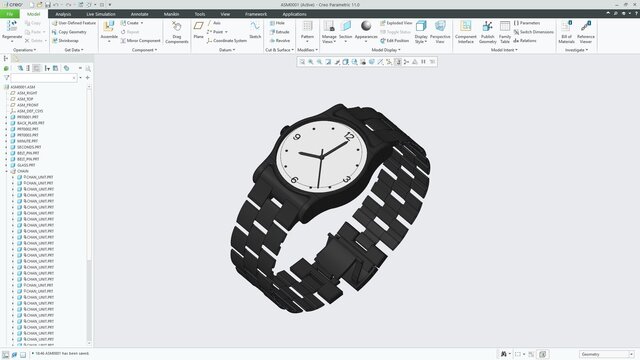Image resolution: width=640 pixels, height=360 pixels.
Task: Click User-Defined Feature button
Action: point(74,23)
